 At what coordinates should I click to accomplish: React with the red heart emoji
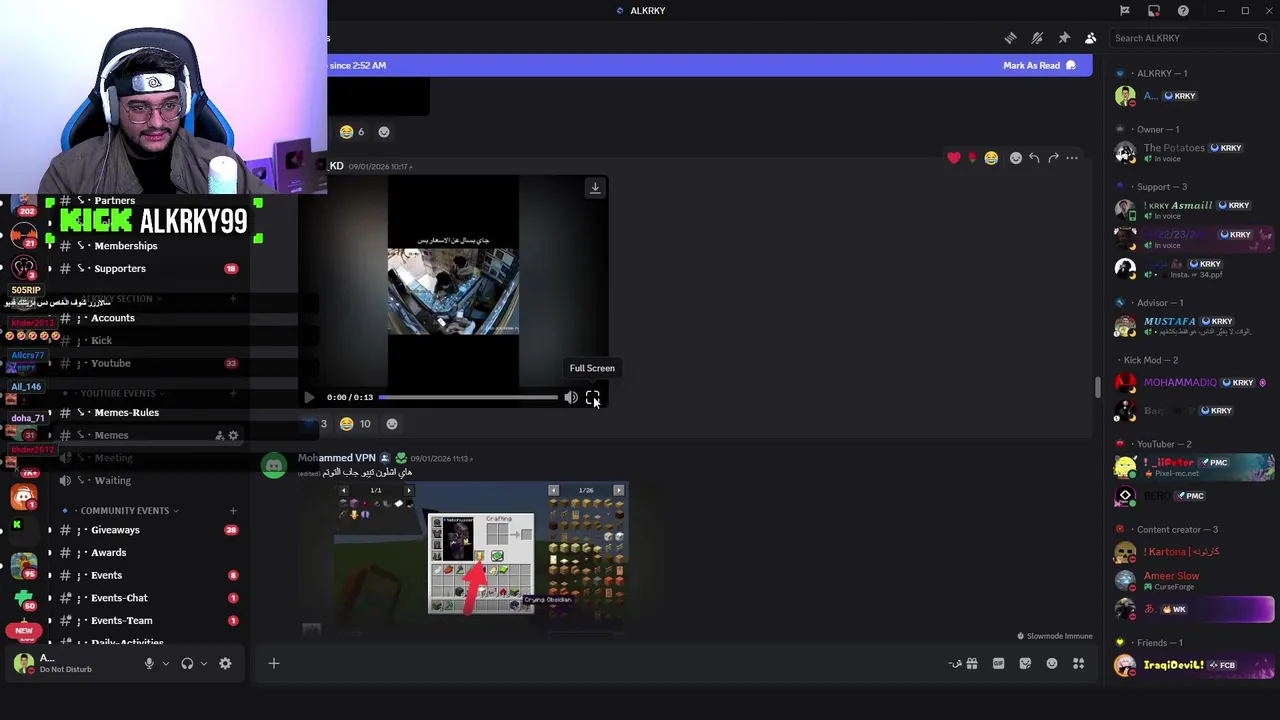click(954, 158)
